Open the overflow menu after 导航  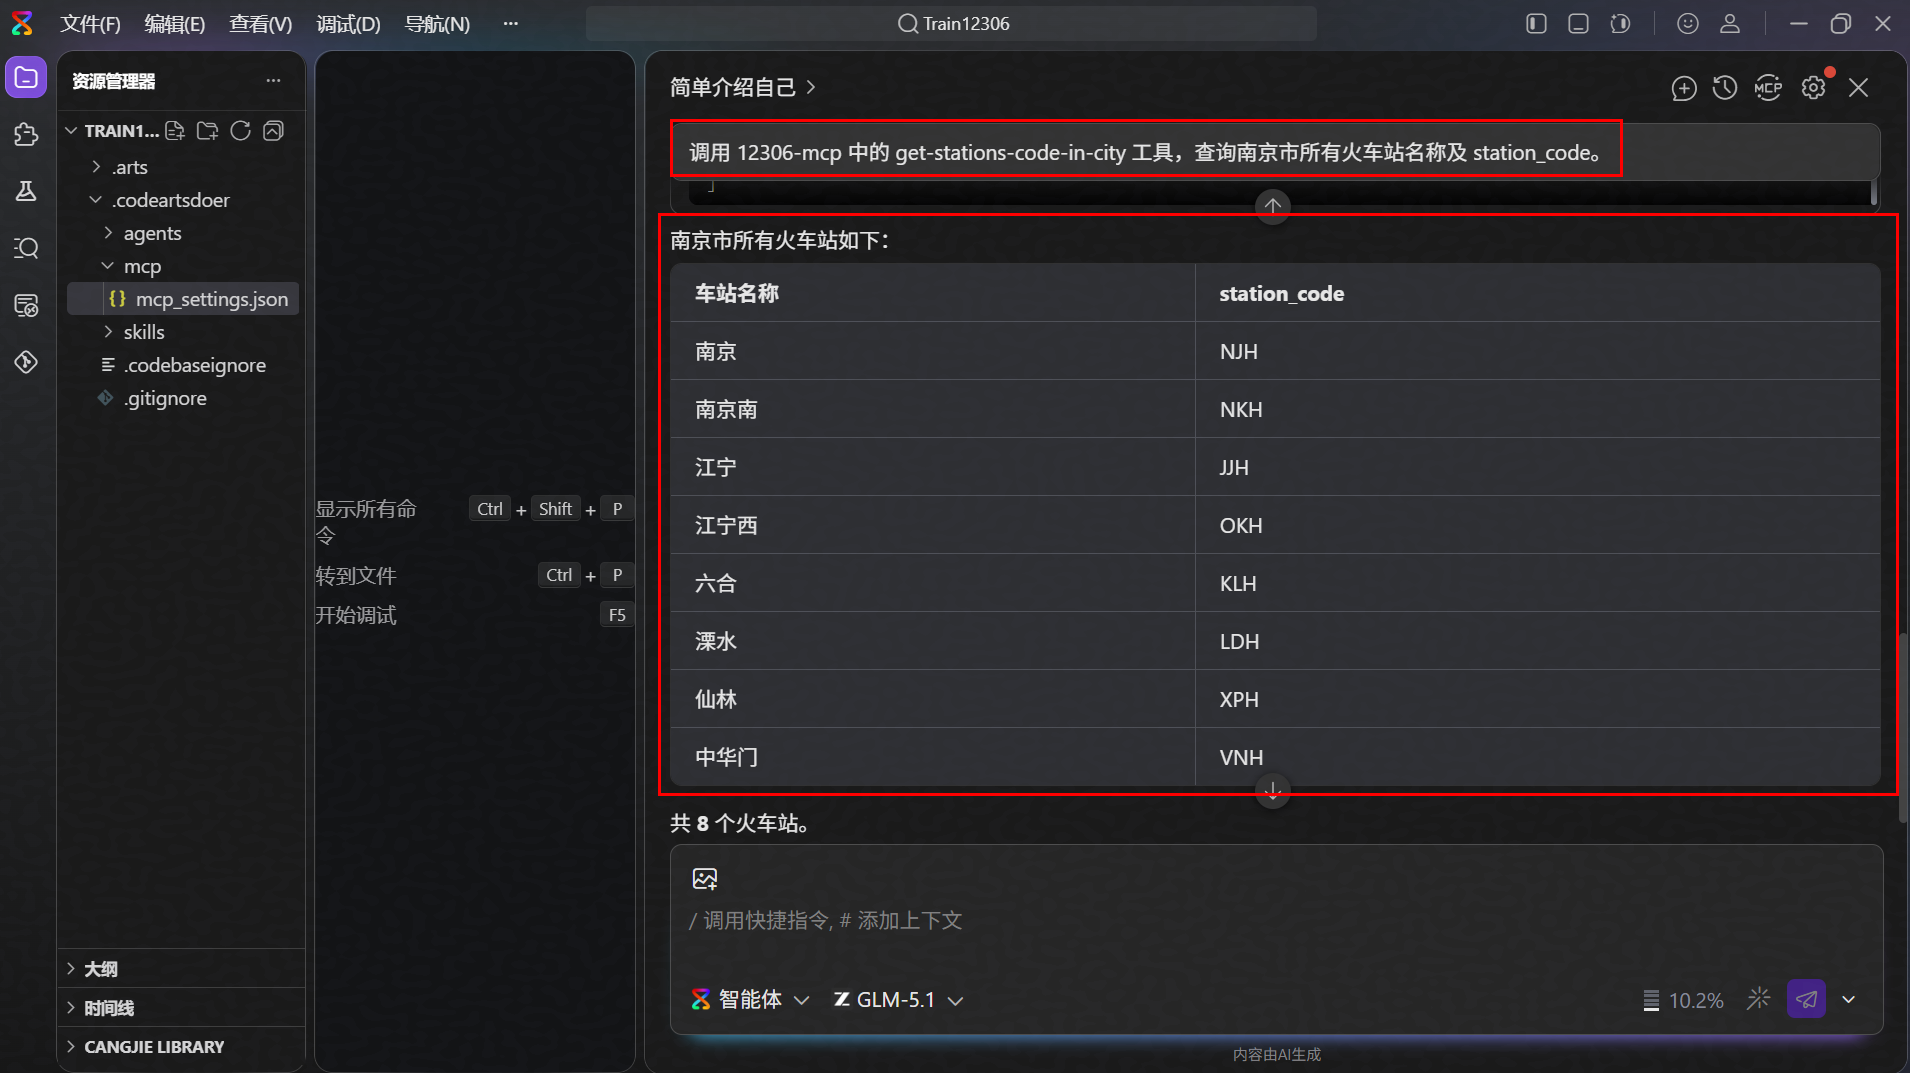click(510, 24)
